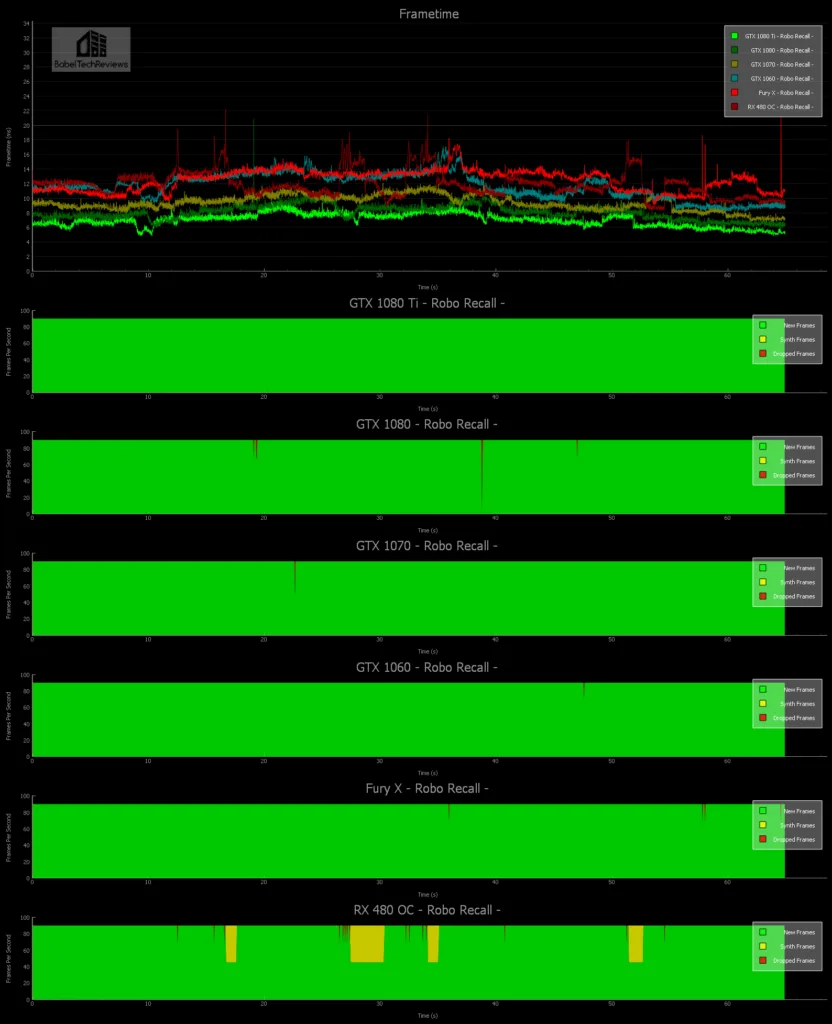The image size is (832, 1024).
Task: Click the RX 480 OC dark red legend marker
Action: (734, 106)
